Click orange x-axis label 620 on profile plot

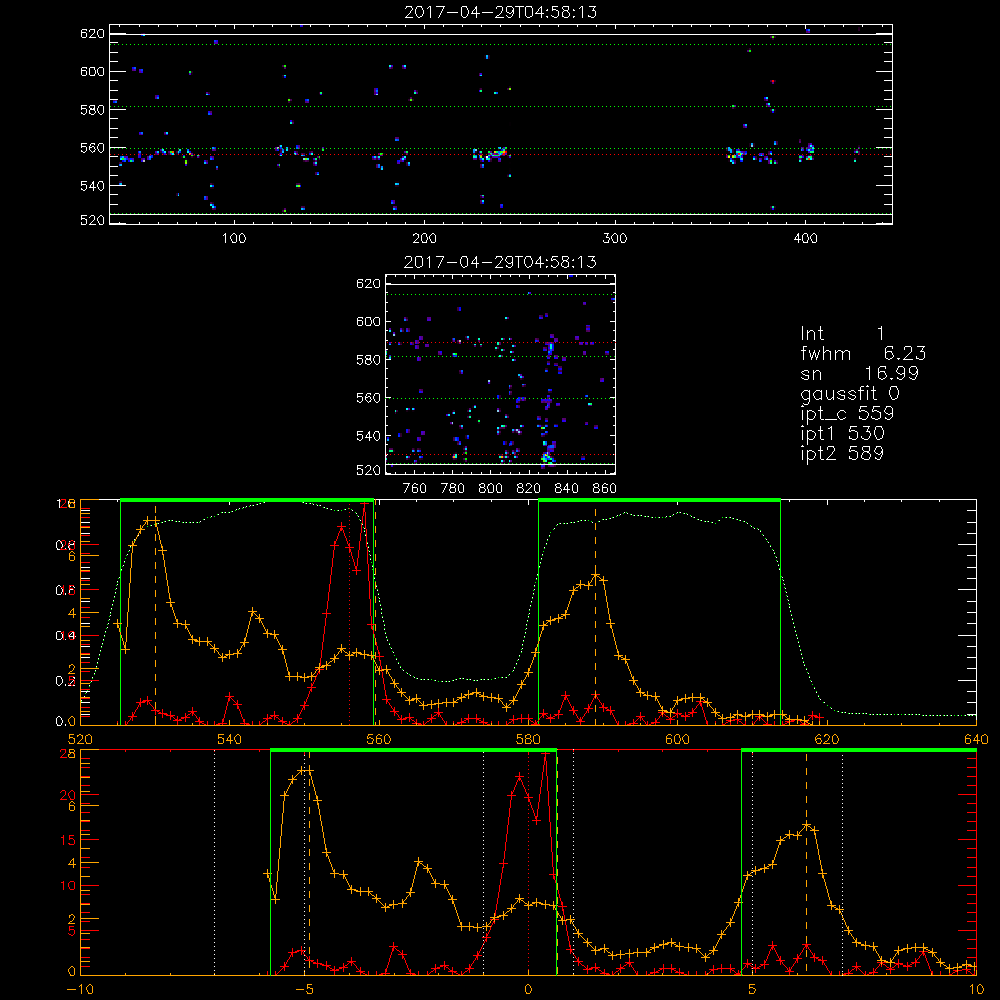pos(827,739)
